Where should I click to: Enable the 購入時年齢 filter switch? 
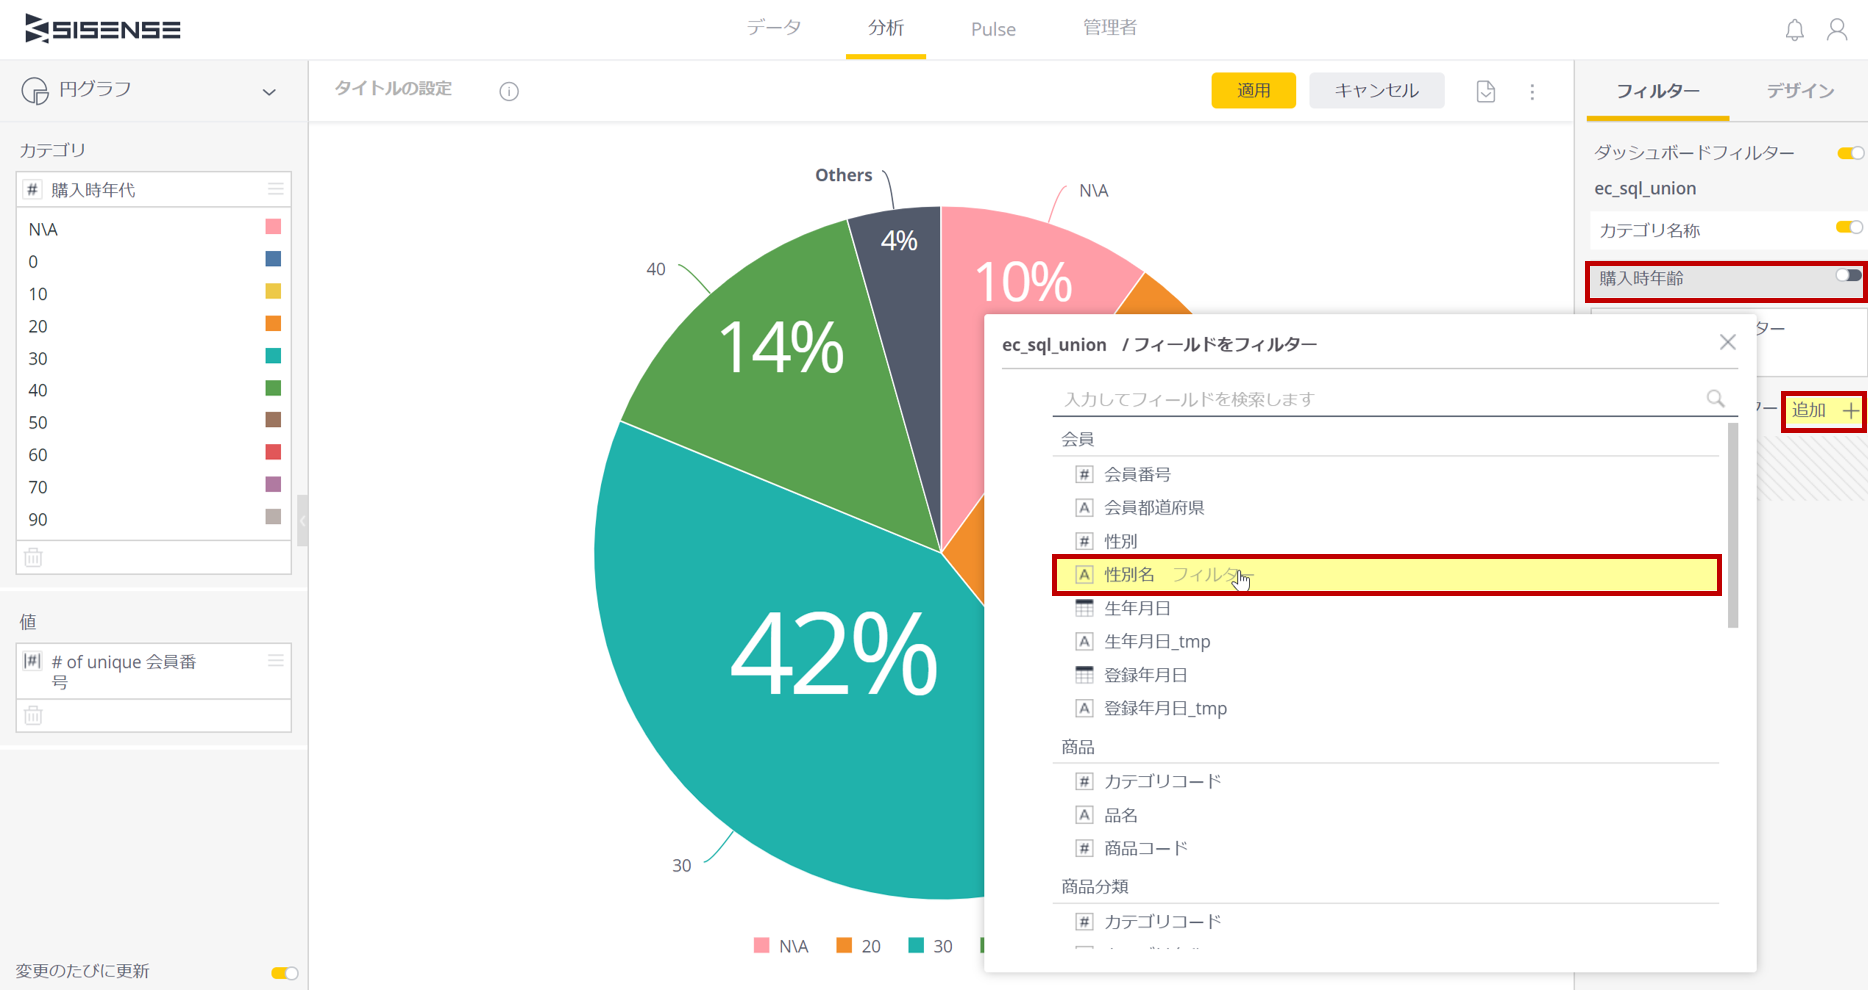point(1848,276)
